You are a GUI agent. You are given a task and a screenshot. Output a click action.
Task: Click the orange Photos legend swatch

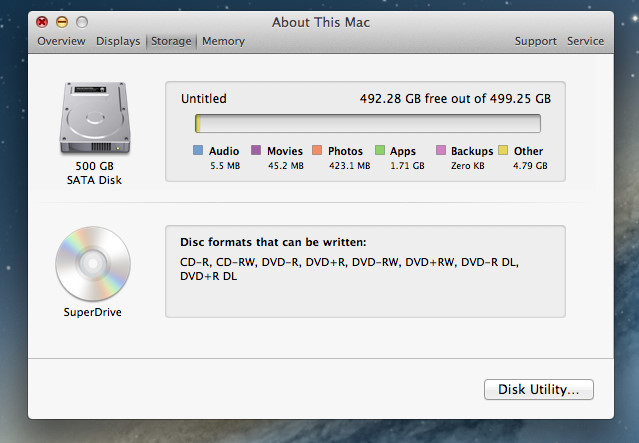(x=317, y=150)
